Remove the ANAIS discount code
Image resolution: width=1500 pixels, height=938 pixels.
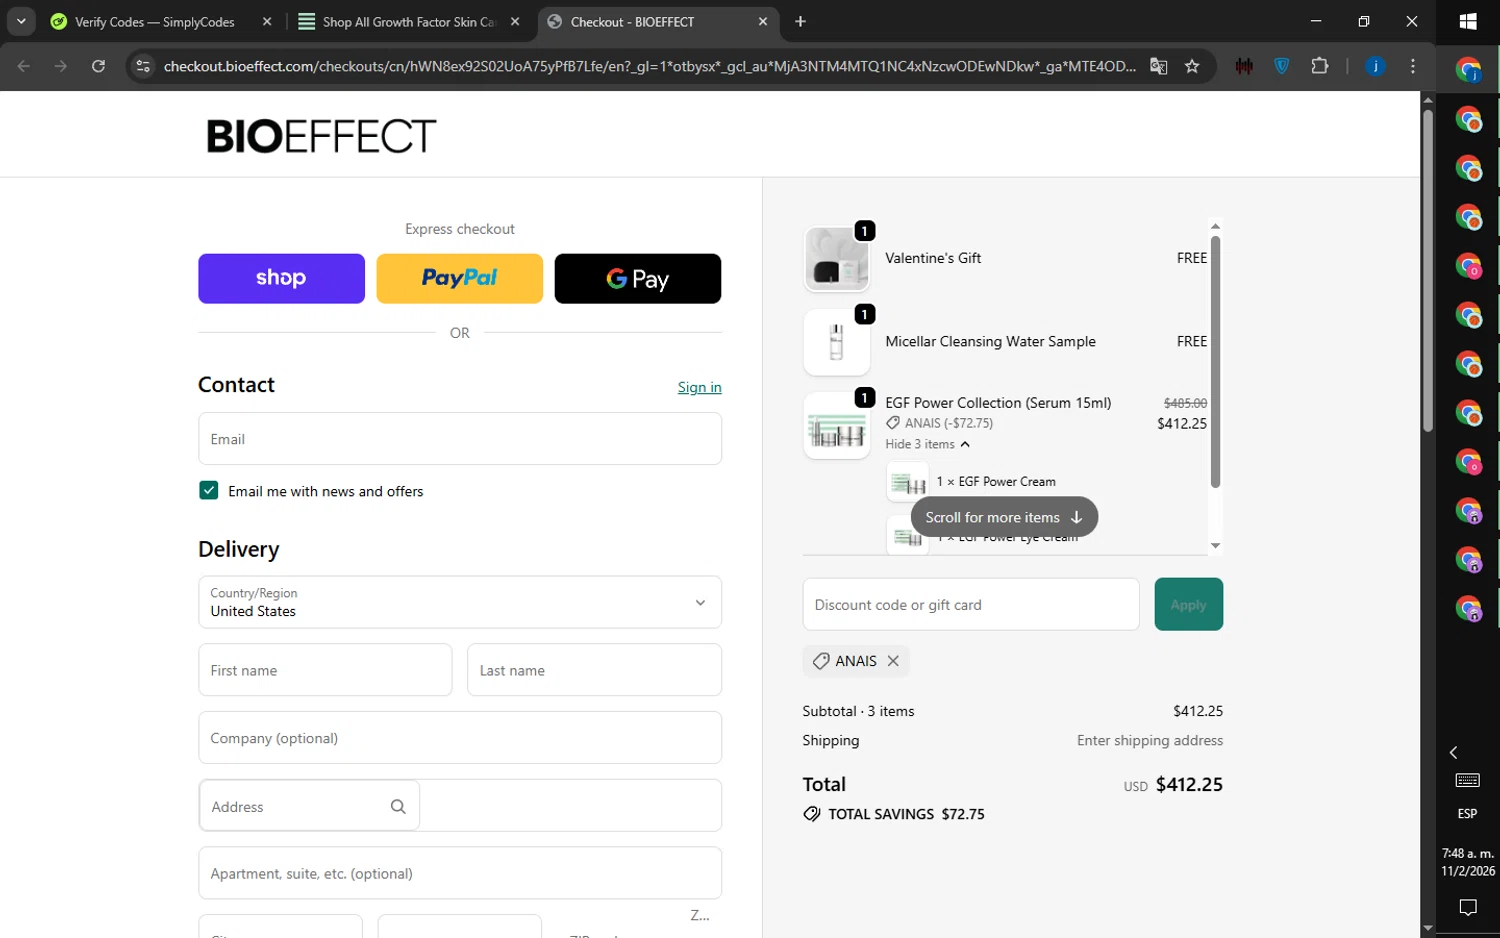click(x=893, y=661)
